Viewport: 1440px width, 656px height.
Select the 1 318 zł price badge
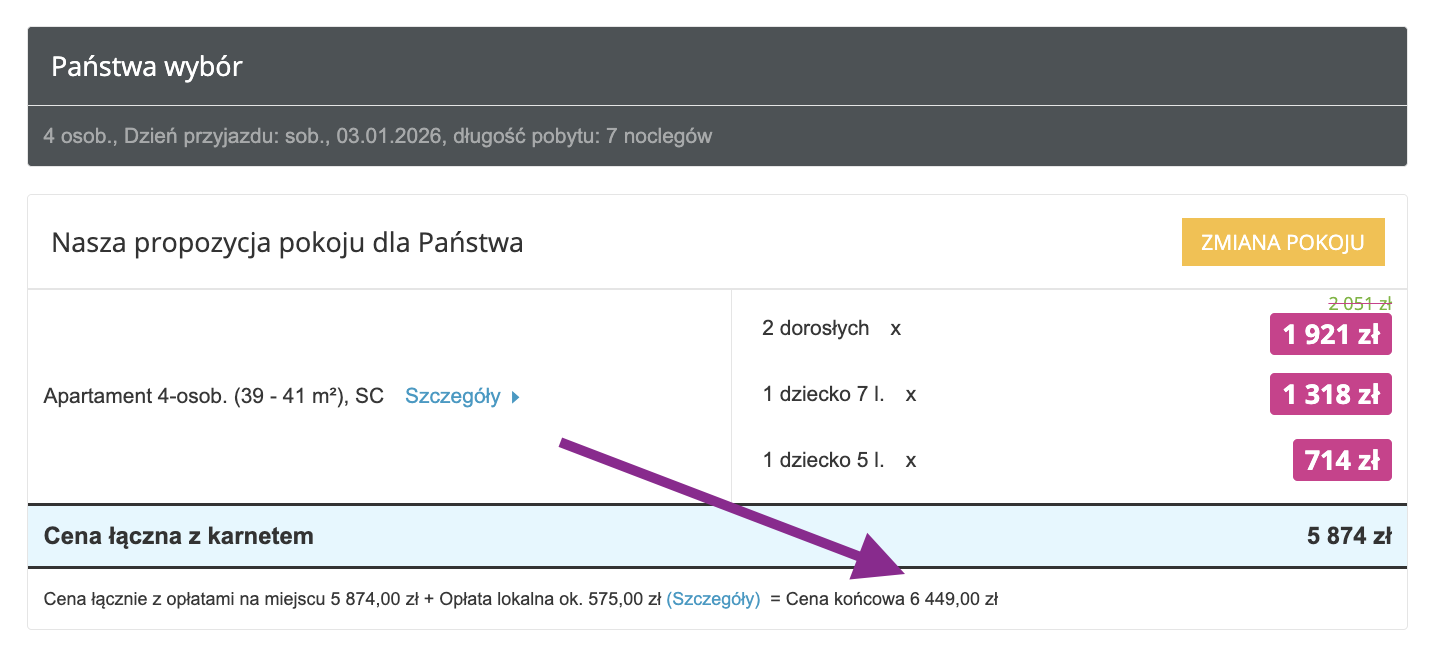pyautogui.click(x=1330, y=394)
